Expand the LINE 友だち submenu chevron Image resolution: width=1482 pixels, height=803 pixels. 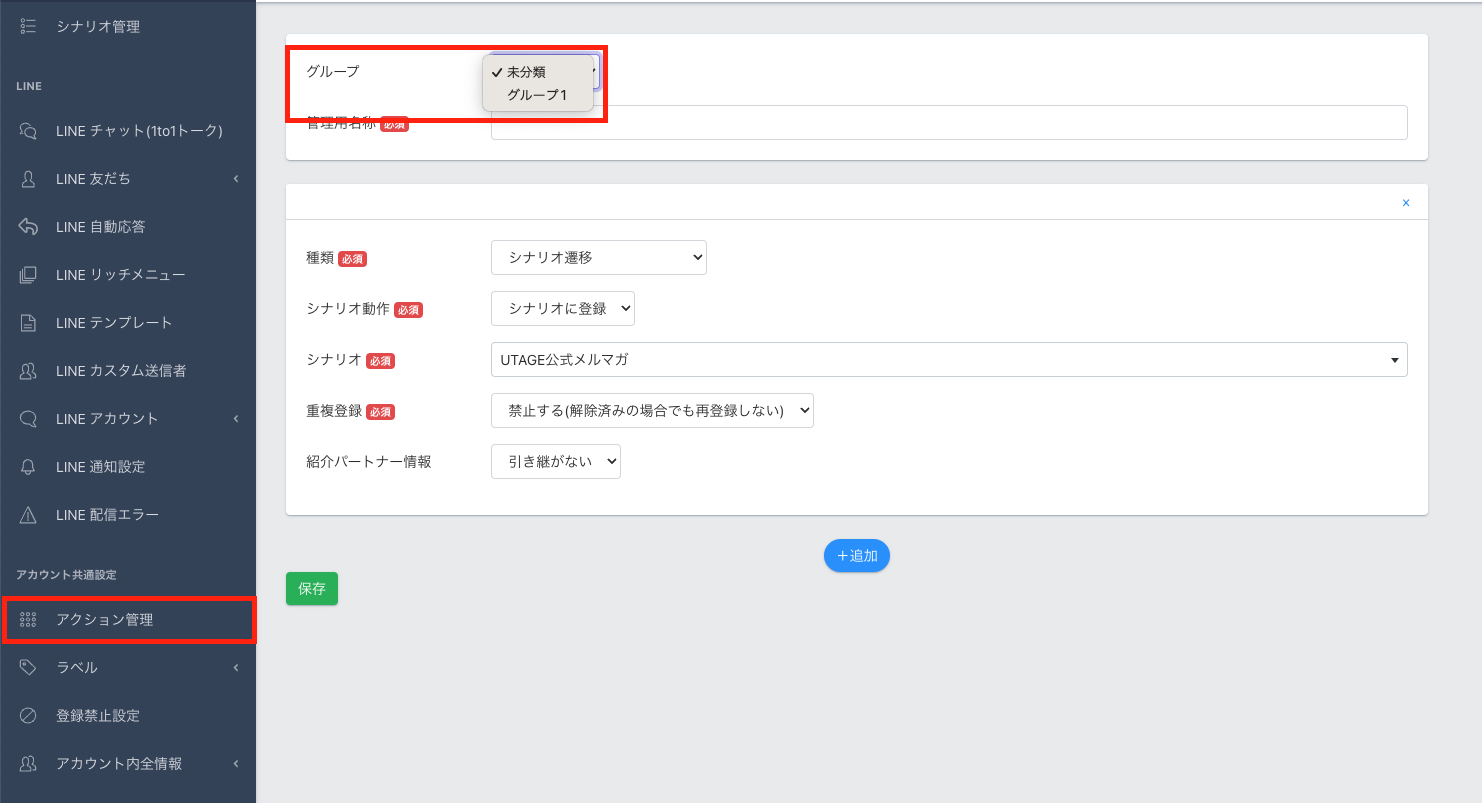236,179
